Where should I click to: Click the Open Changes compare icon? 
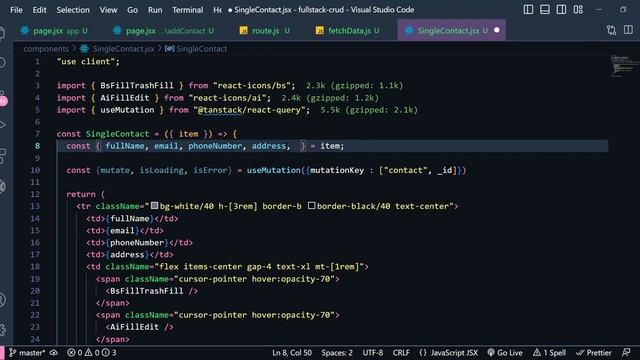[x=611, y=30]
